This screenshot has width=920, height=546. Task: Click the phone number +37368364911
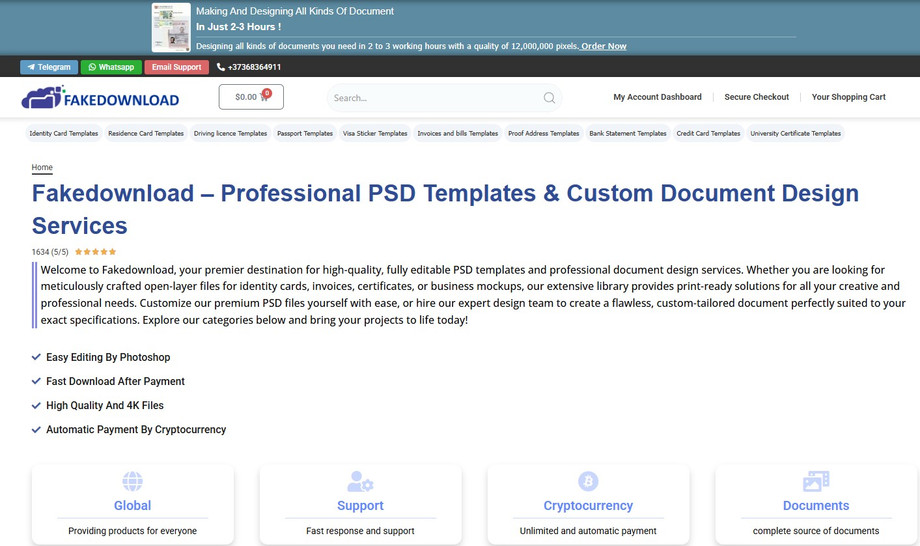(x=249, y=67)
